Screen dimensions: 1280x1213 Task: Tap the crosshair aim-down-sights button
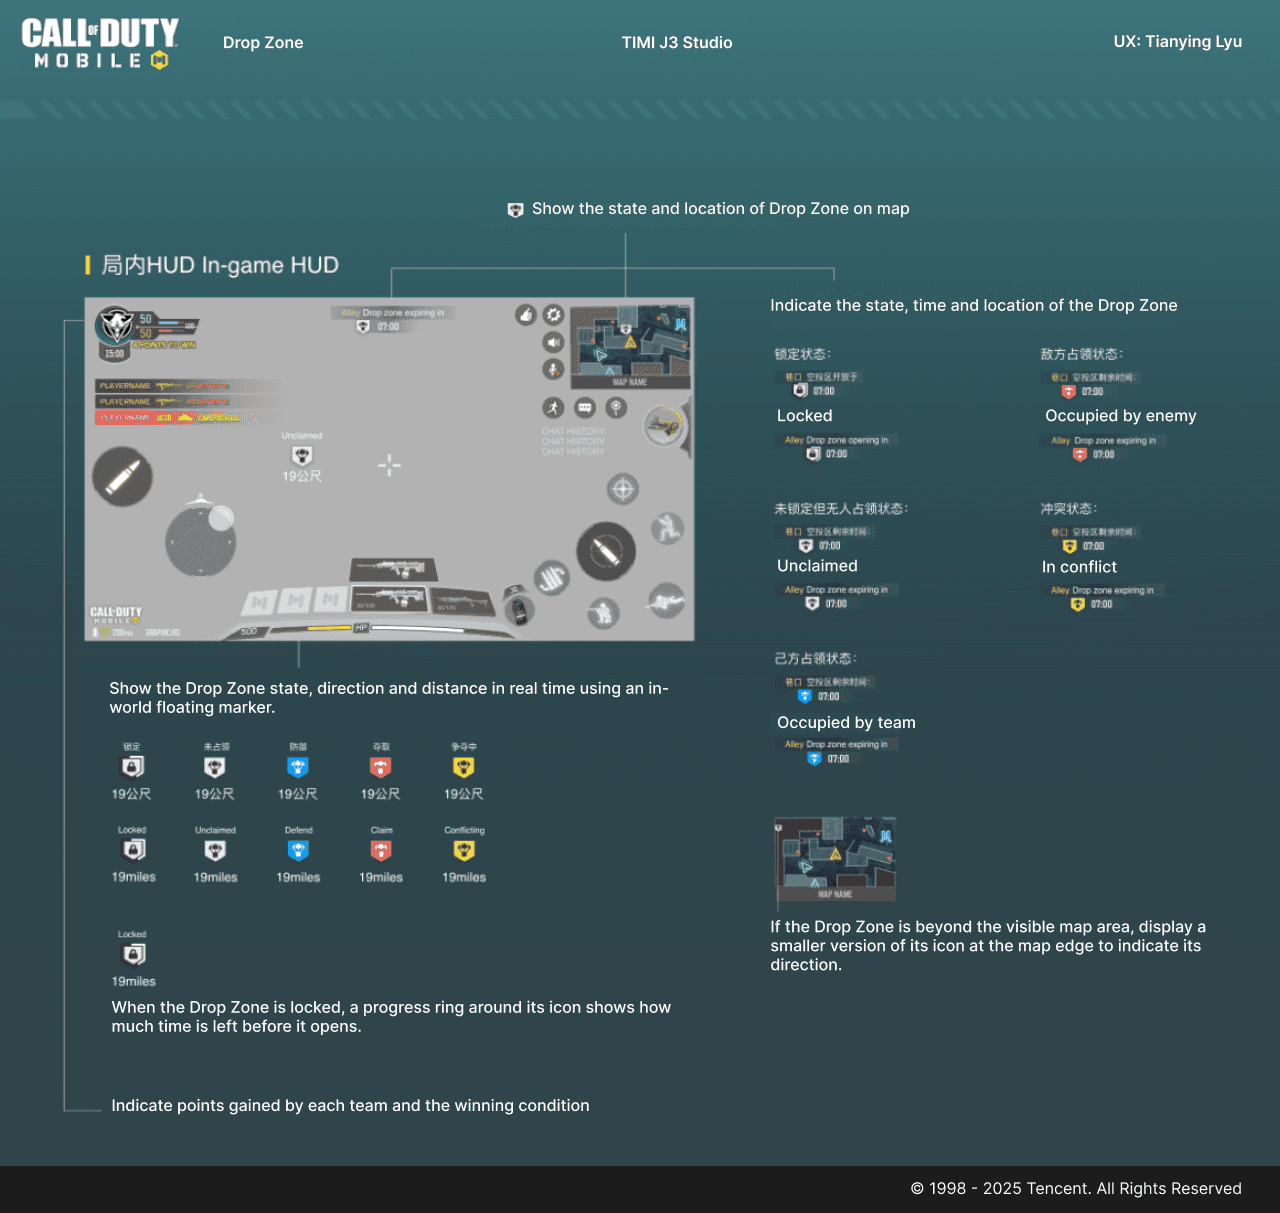click(x=623, y=489)
